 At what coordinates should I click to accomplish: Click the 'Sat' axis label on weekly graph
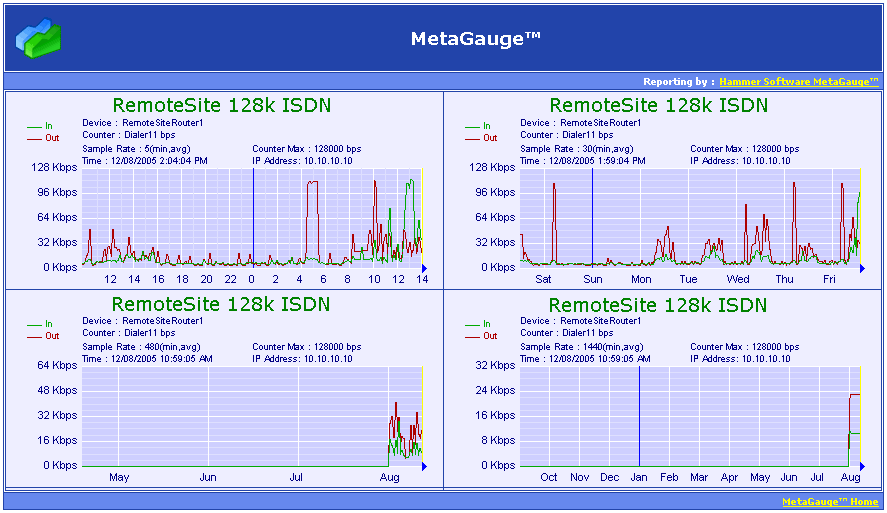point(543,279)
